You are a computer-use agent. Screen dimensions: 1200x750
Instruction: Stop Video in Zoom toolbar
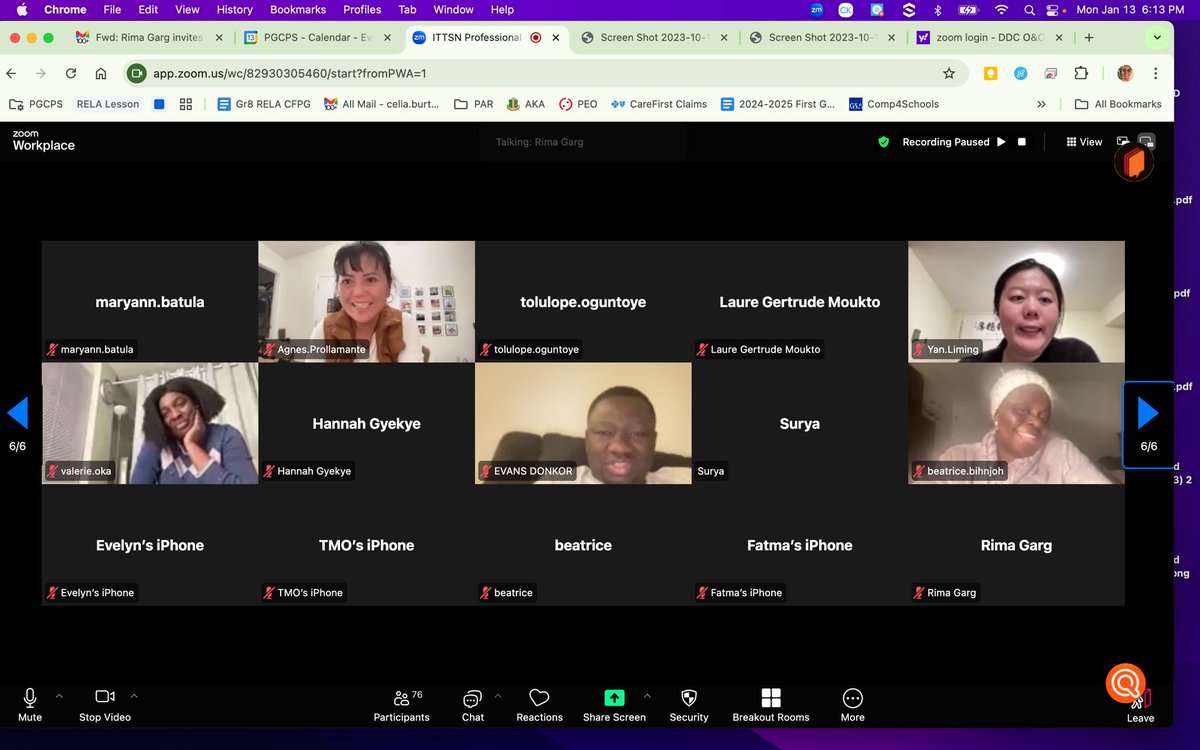point(105,704)
